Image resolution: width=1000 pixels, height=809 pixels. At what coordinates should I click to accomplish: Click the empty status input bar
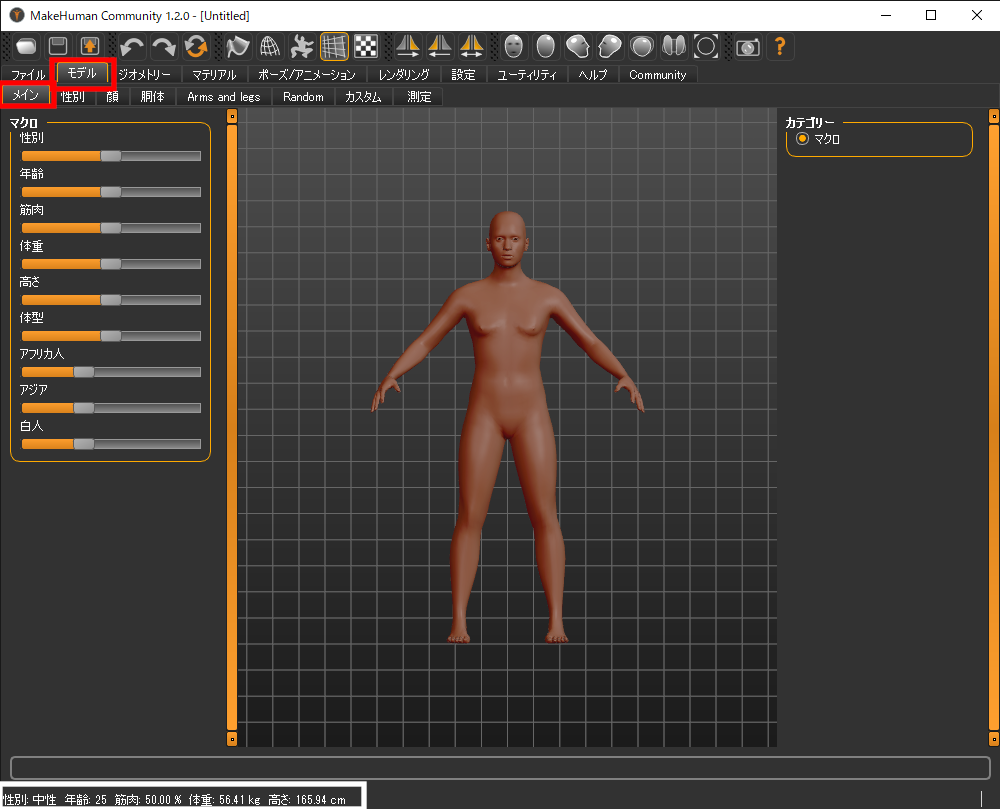(499, 767)
